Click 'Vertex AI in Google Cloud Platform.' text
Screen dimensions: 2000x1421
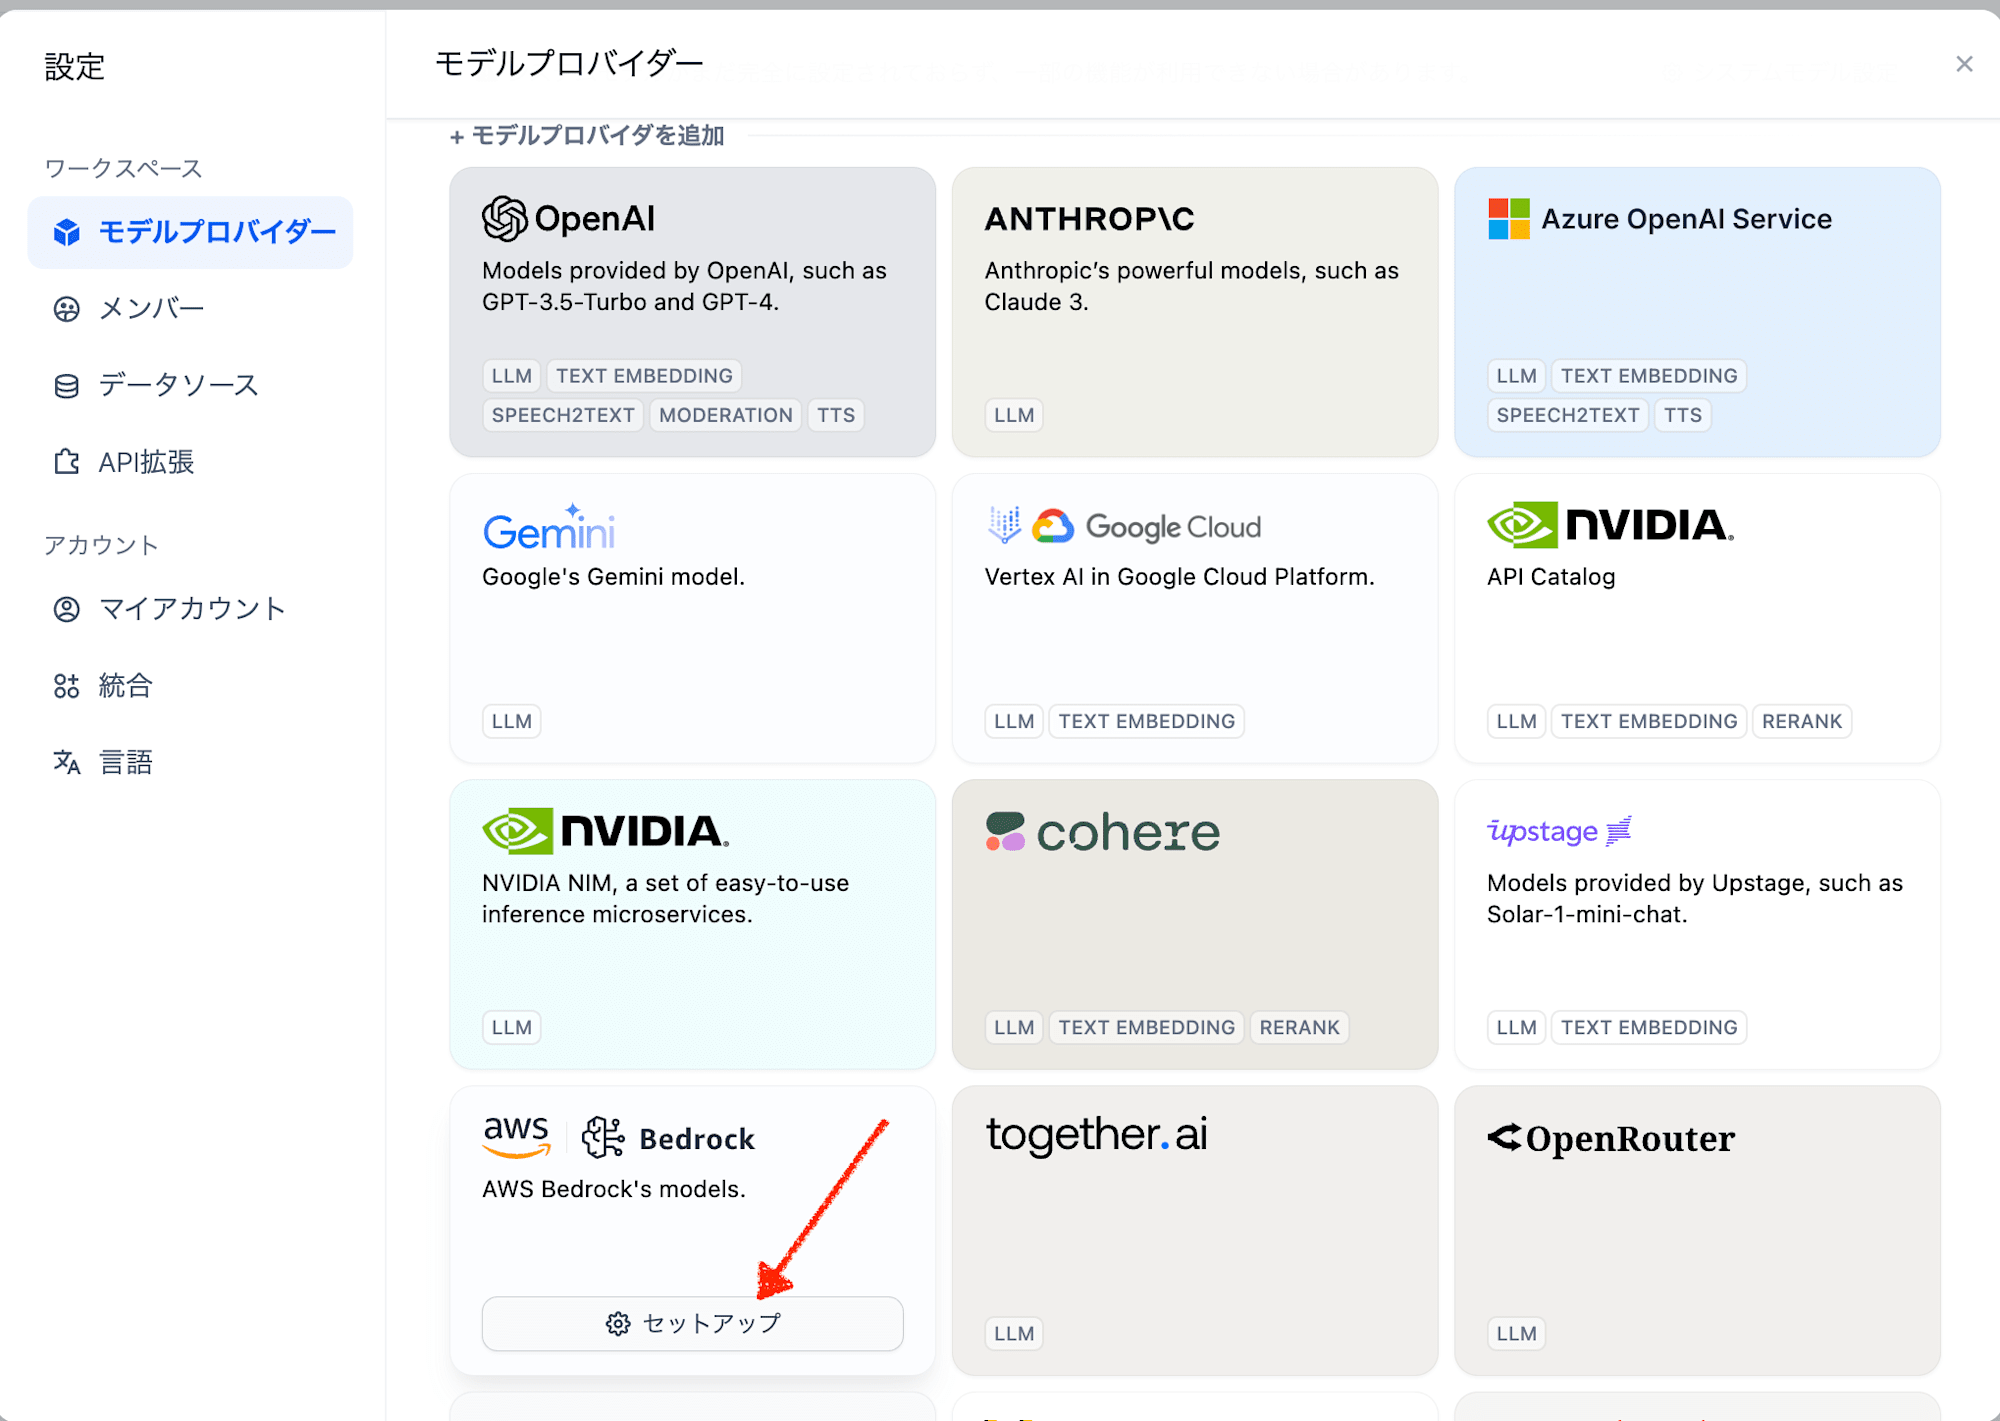coord(1180,577)
